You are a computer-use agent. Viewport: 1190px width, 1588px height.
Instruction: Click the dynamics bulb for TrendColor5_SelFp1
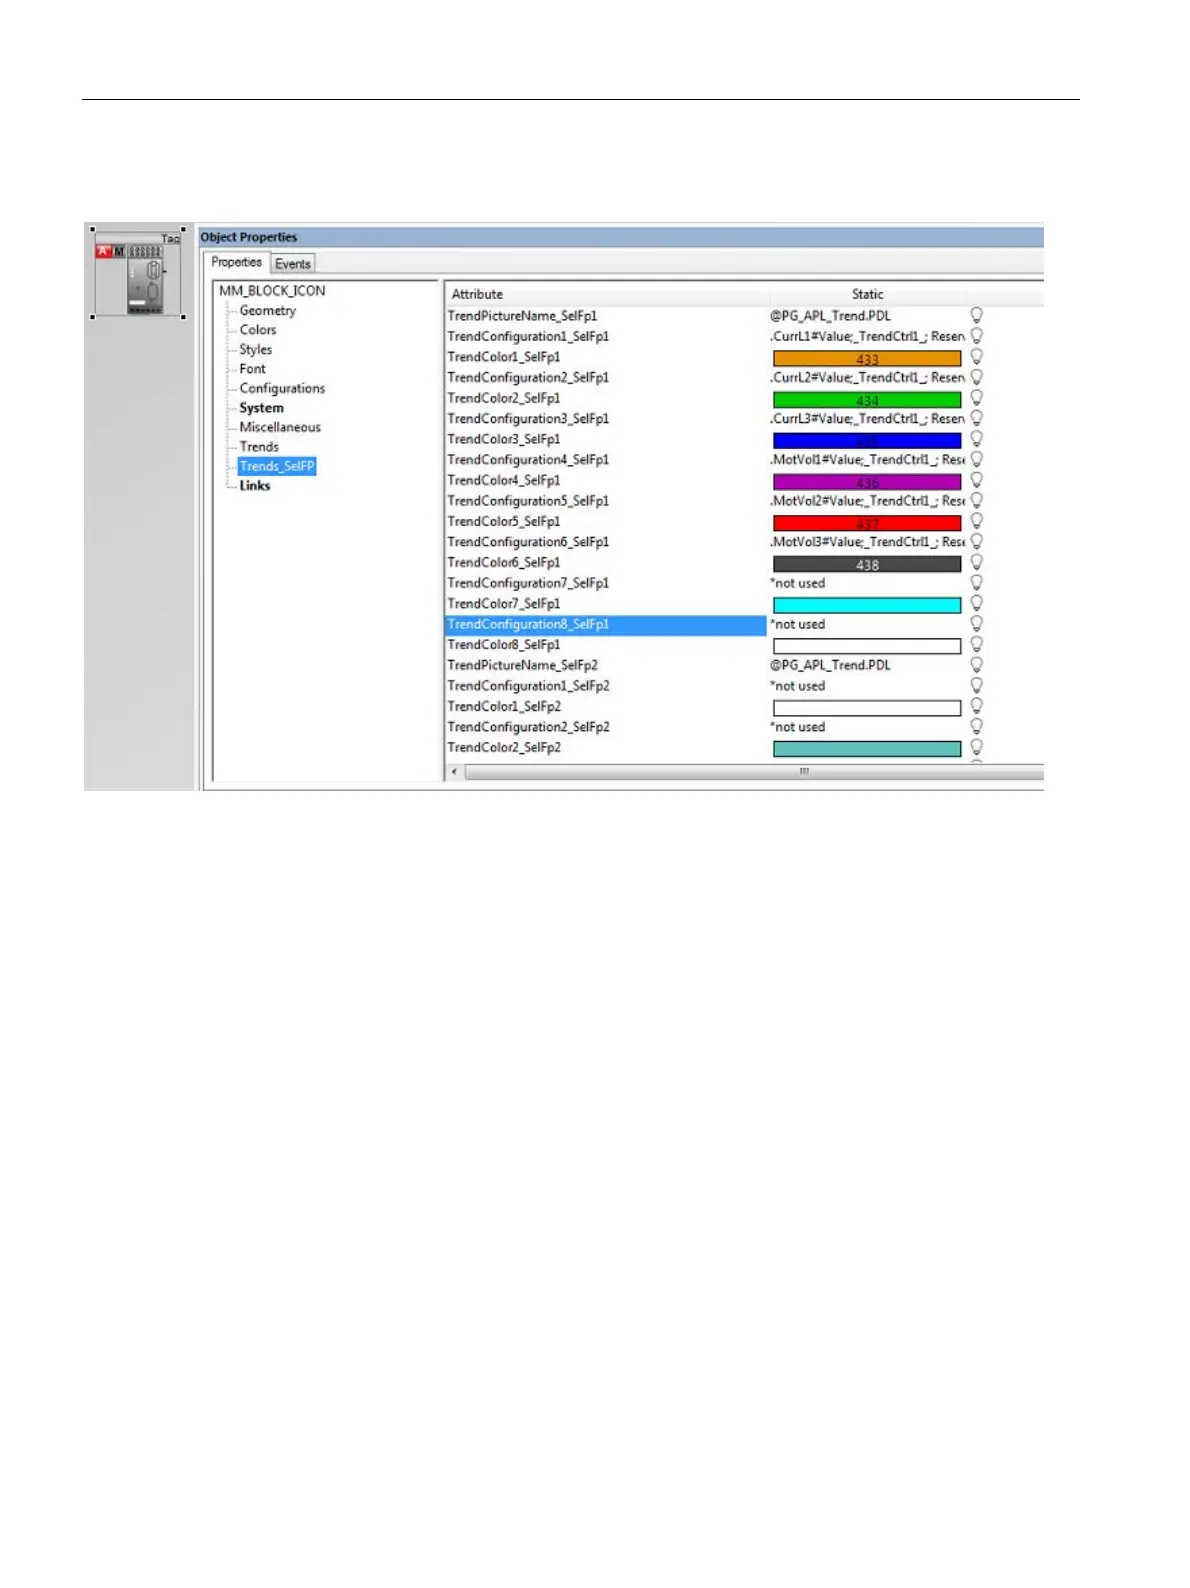pos(976,520)
